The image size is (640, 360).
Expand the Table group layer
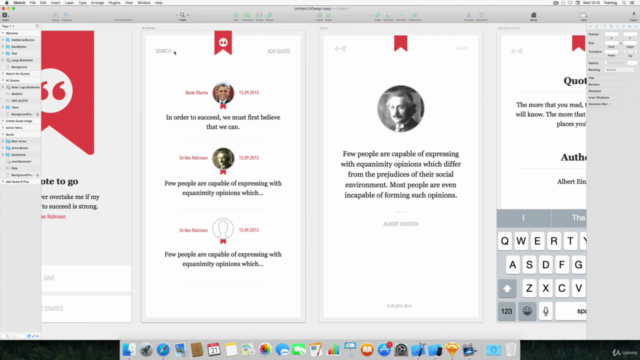(3, 107)
